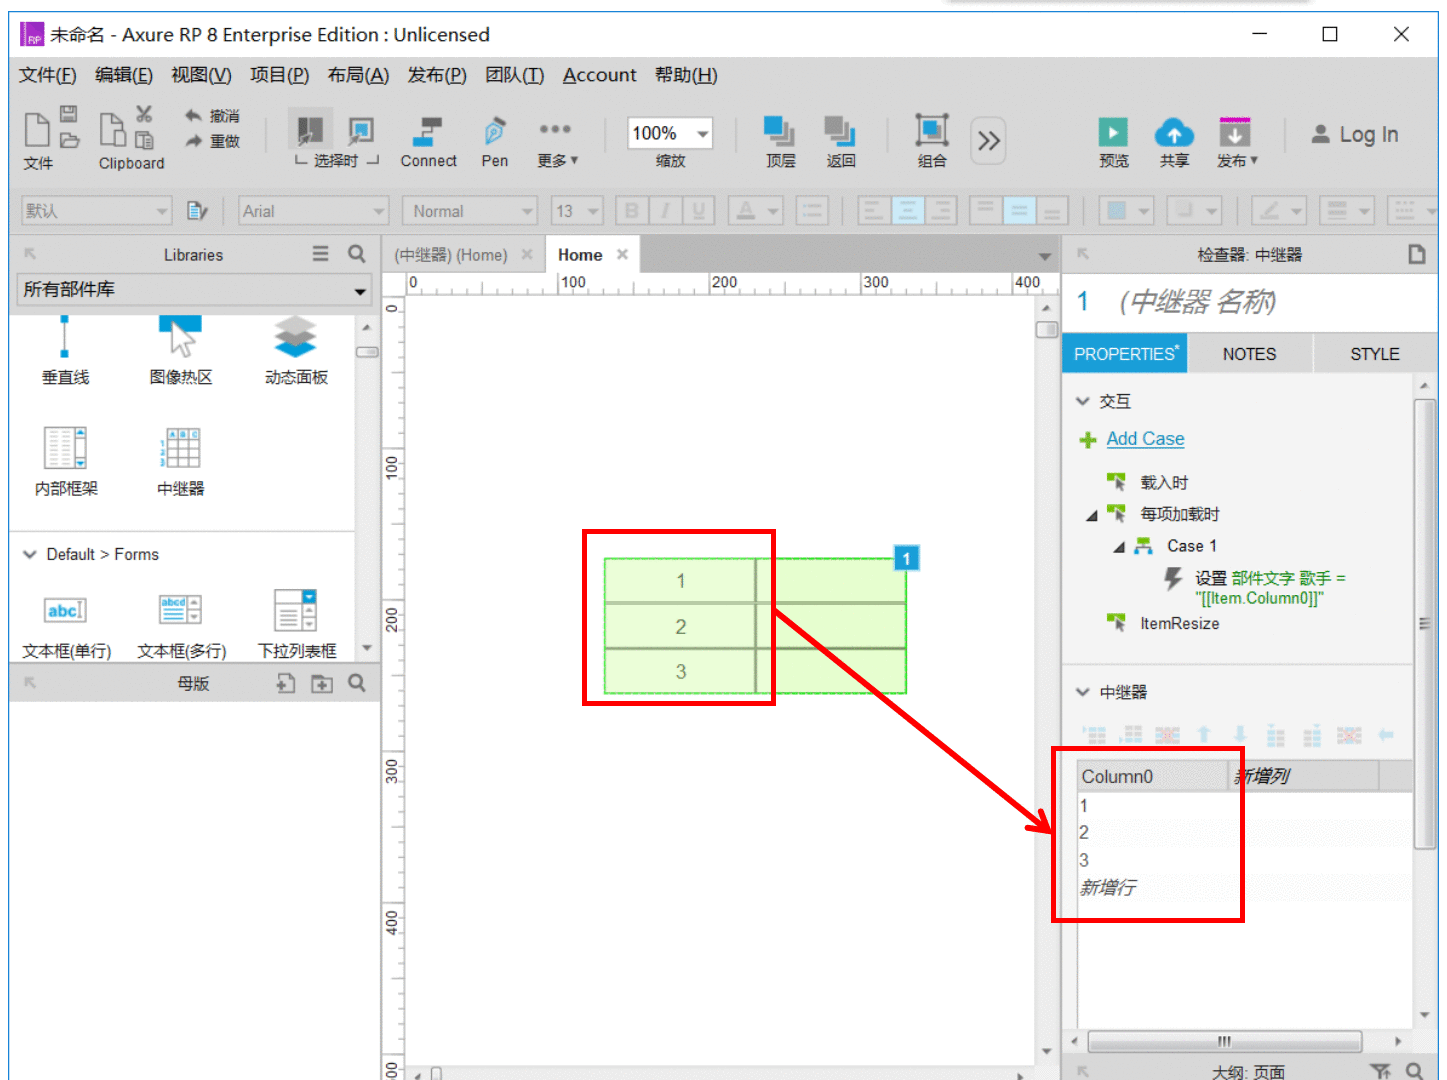Click the new file icon
This screenshot has width=1447, height=1080.
coord(37,130)
